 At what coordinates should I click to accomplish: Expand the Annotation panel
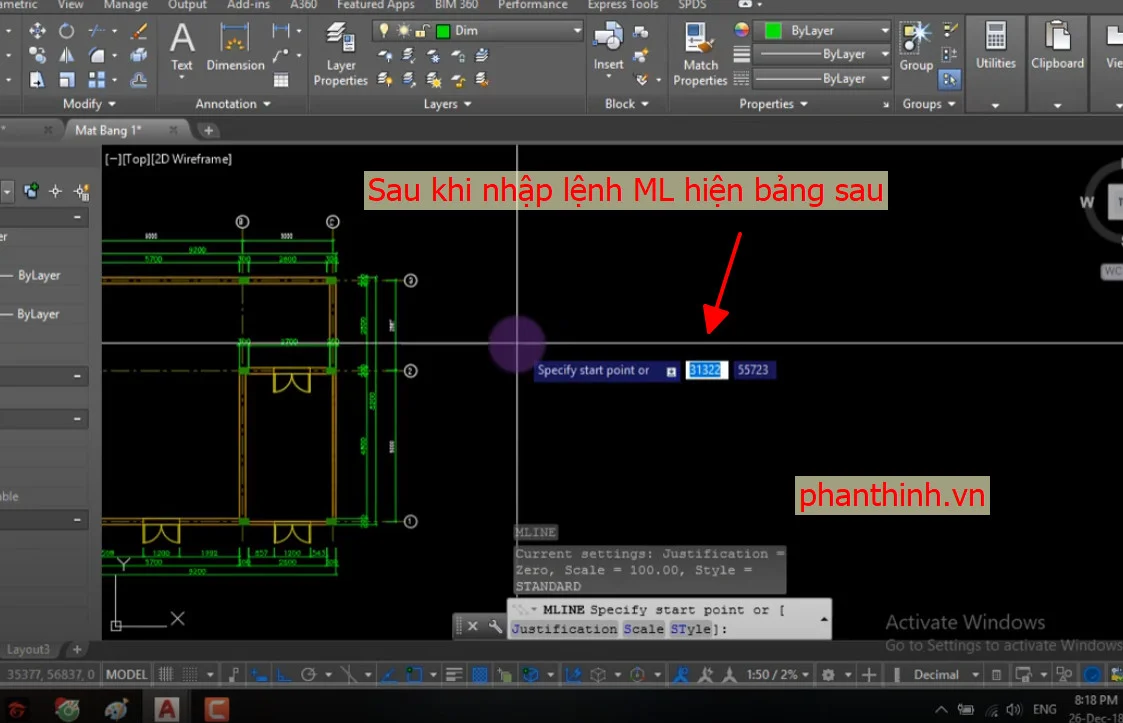(x=233, y=104)
